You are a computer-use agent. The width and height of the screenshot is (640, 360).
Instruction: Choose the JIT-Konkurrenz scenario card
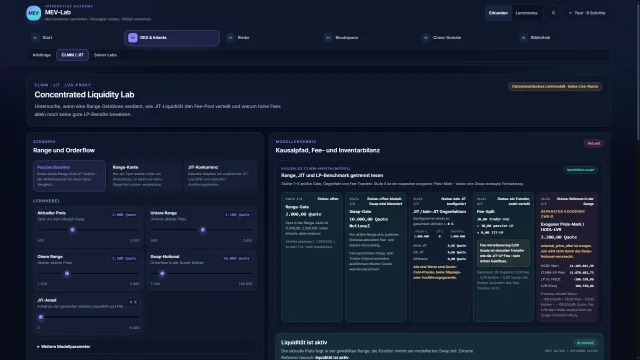point(220,176)
